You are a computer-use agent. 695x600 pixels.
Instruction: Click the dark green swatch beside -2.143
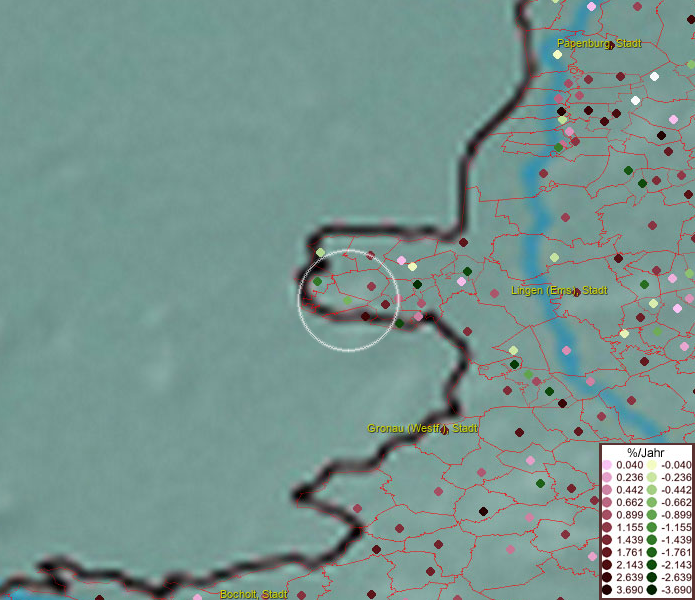pyautogui.click(x=652, y=565)
